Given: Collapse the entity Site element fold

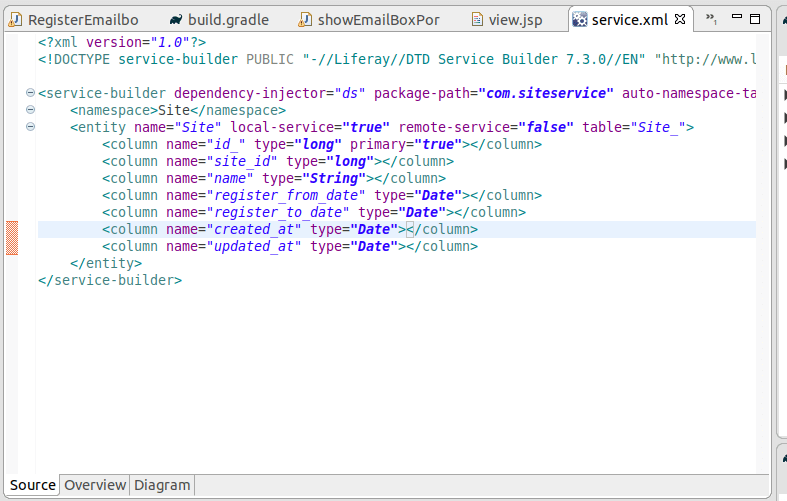Looking at the screenshot, I should 30,127.
